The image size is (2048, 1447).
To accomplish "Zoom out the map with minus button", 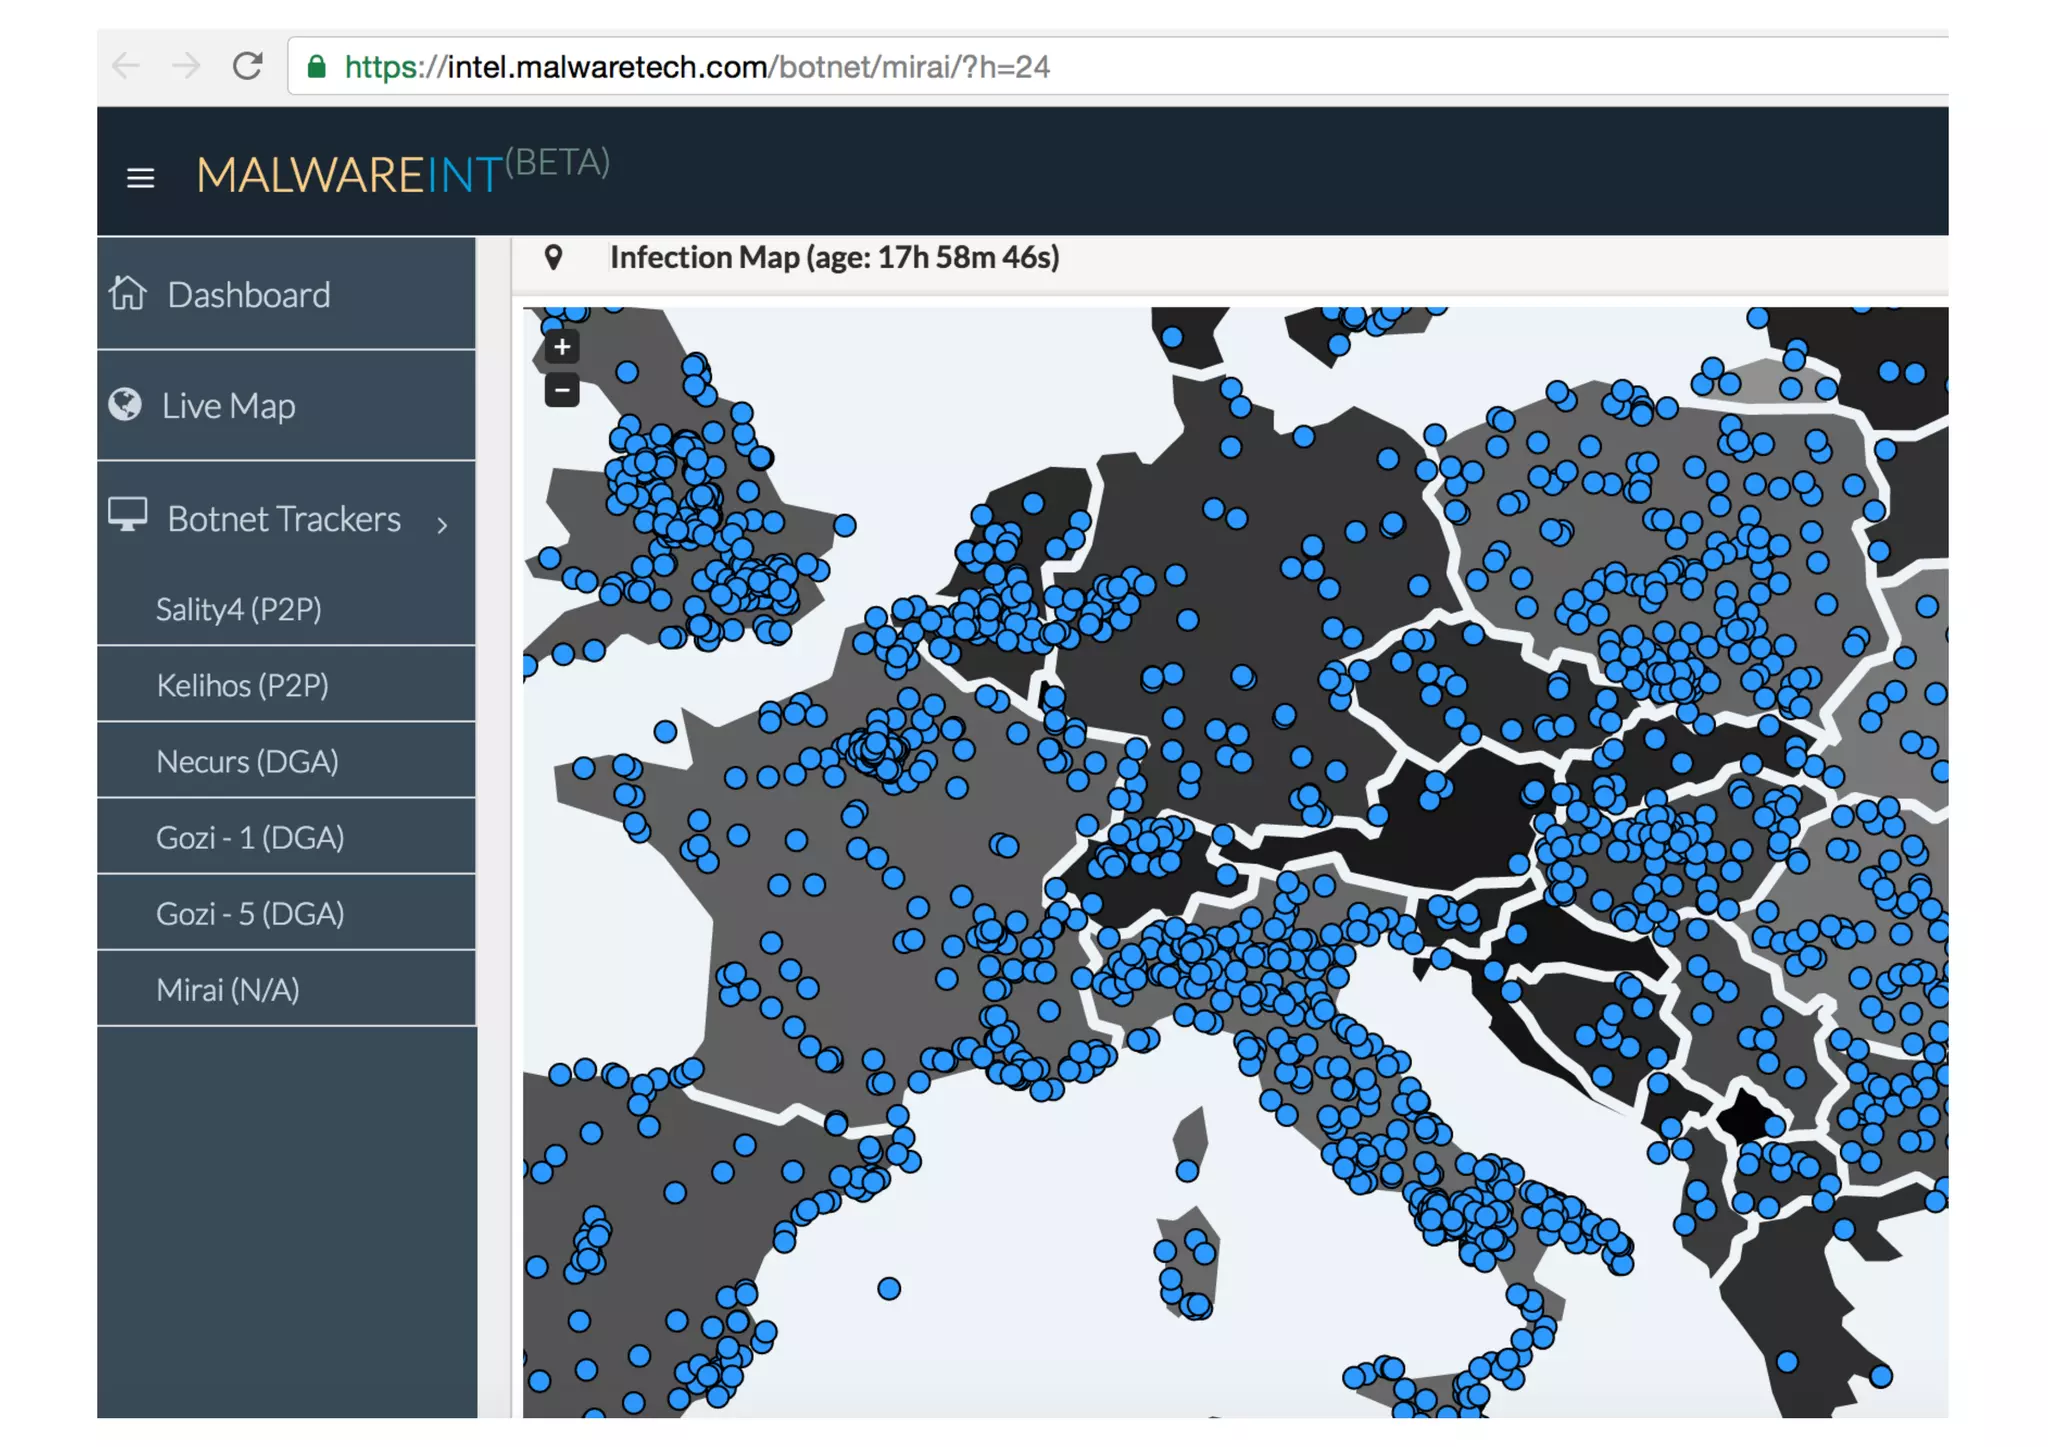I will [562, 390].
